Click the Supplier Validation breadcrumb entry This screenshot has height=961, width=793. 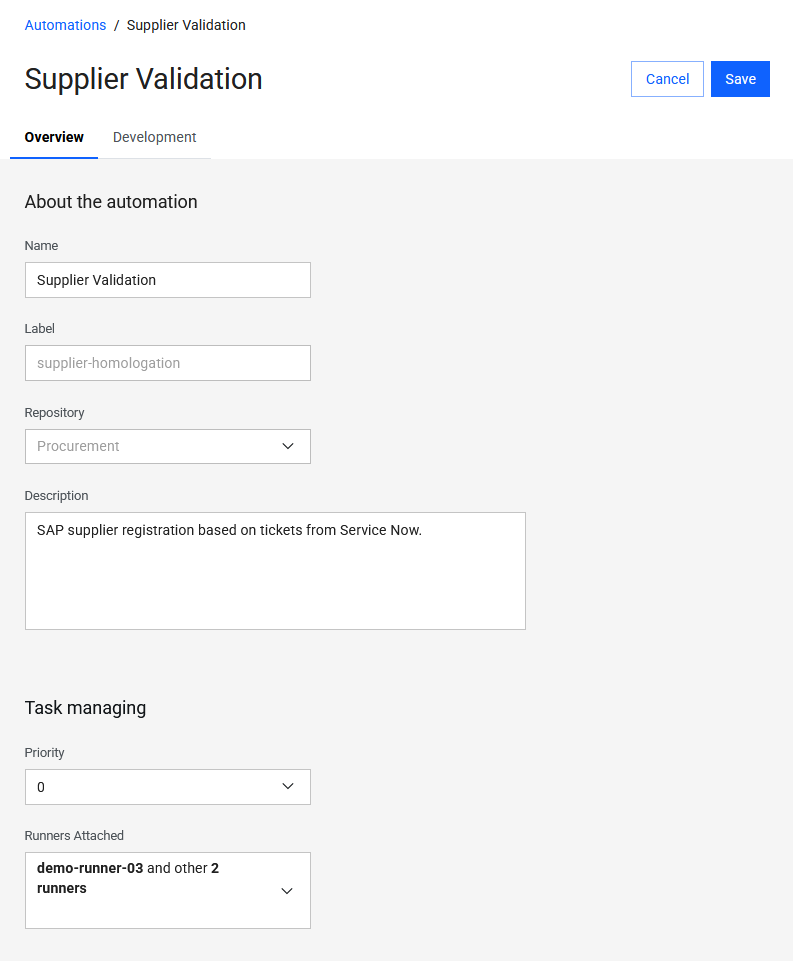(186, 24)
